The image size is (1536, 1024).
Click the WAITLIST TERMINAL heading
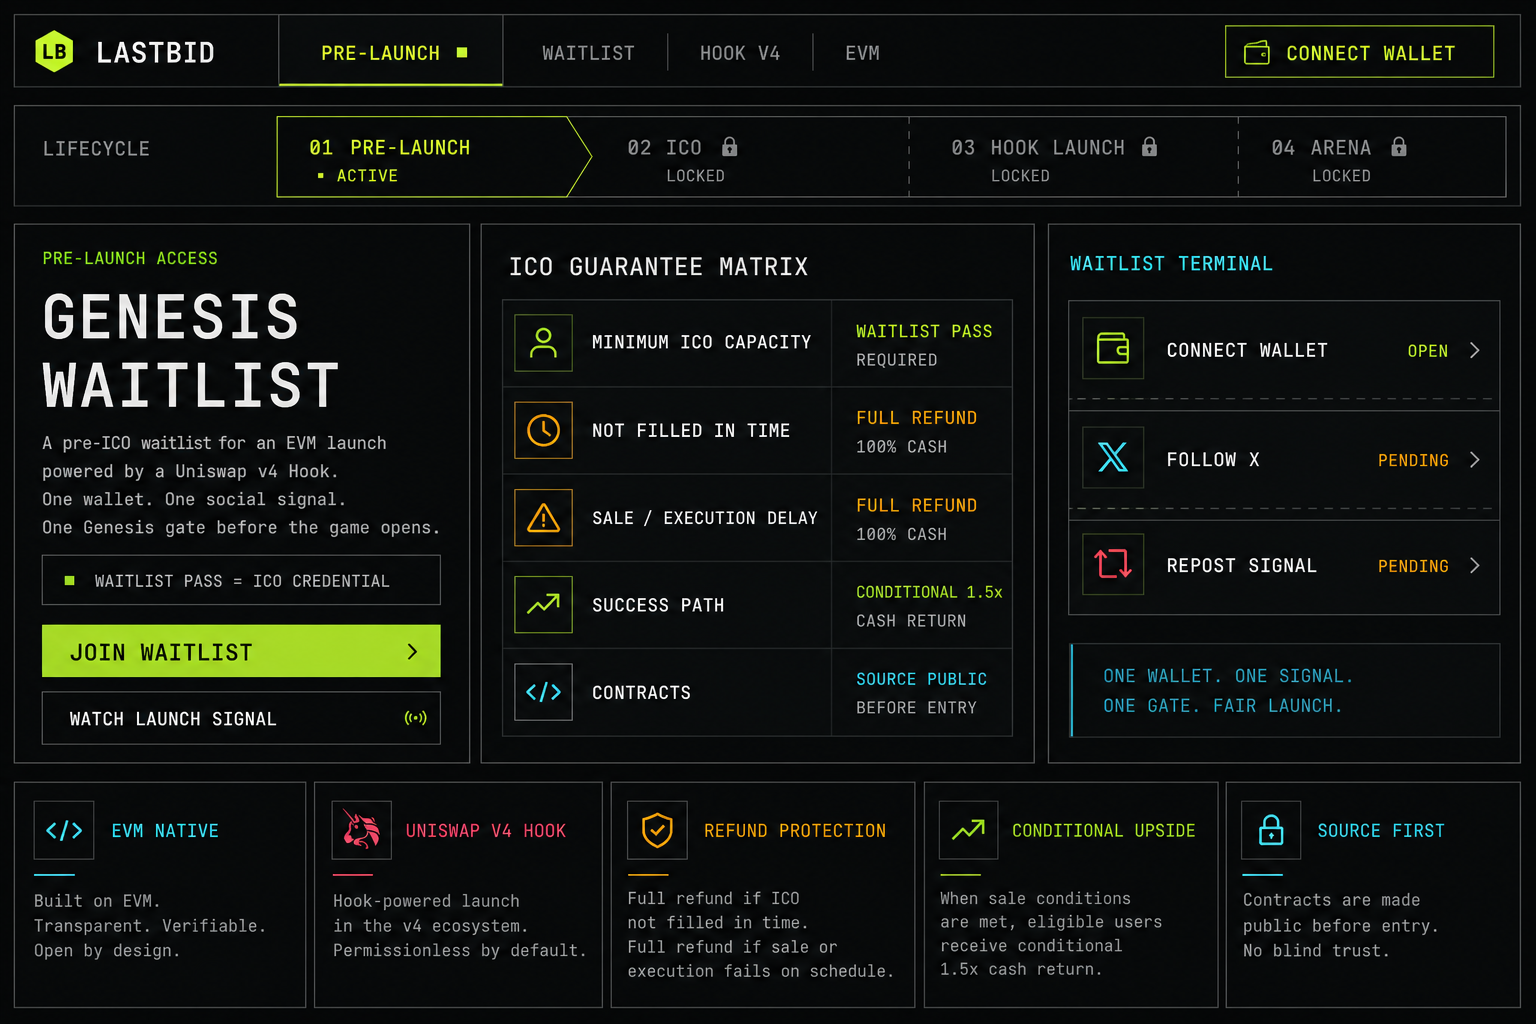click(1171, 263)
